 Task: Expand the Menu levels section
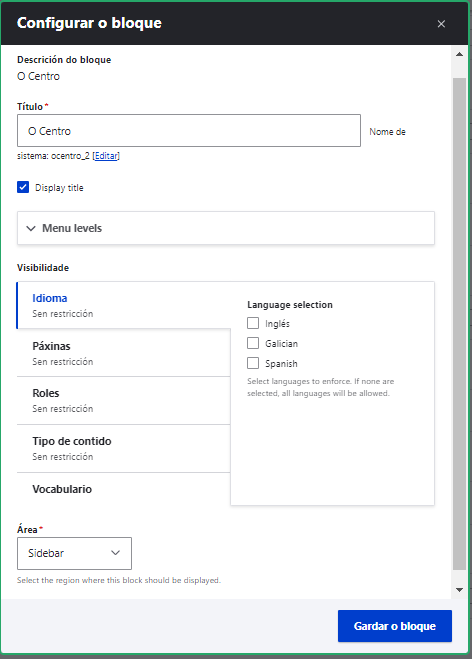pos(226,228)
